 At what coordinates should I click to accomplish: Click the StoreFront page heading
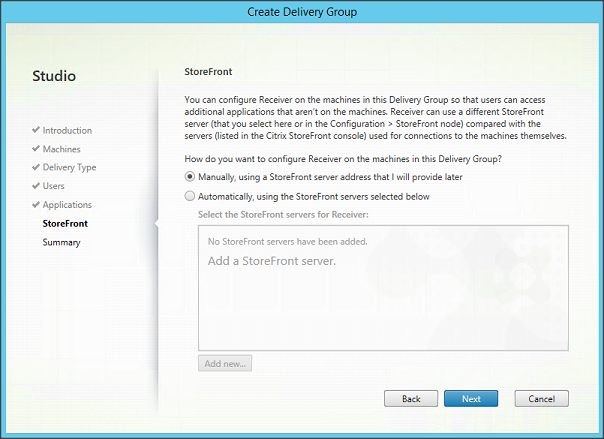tap(208, 72)
